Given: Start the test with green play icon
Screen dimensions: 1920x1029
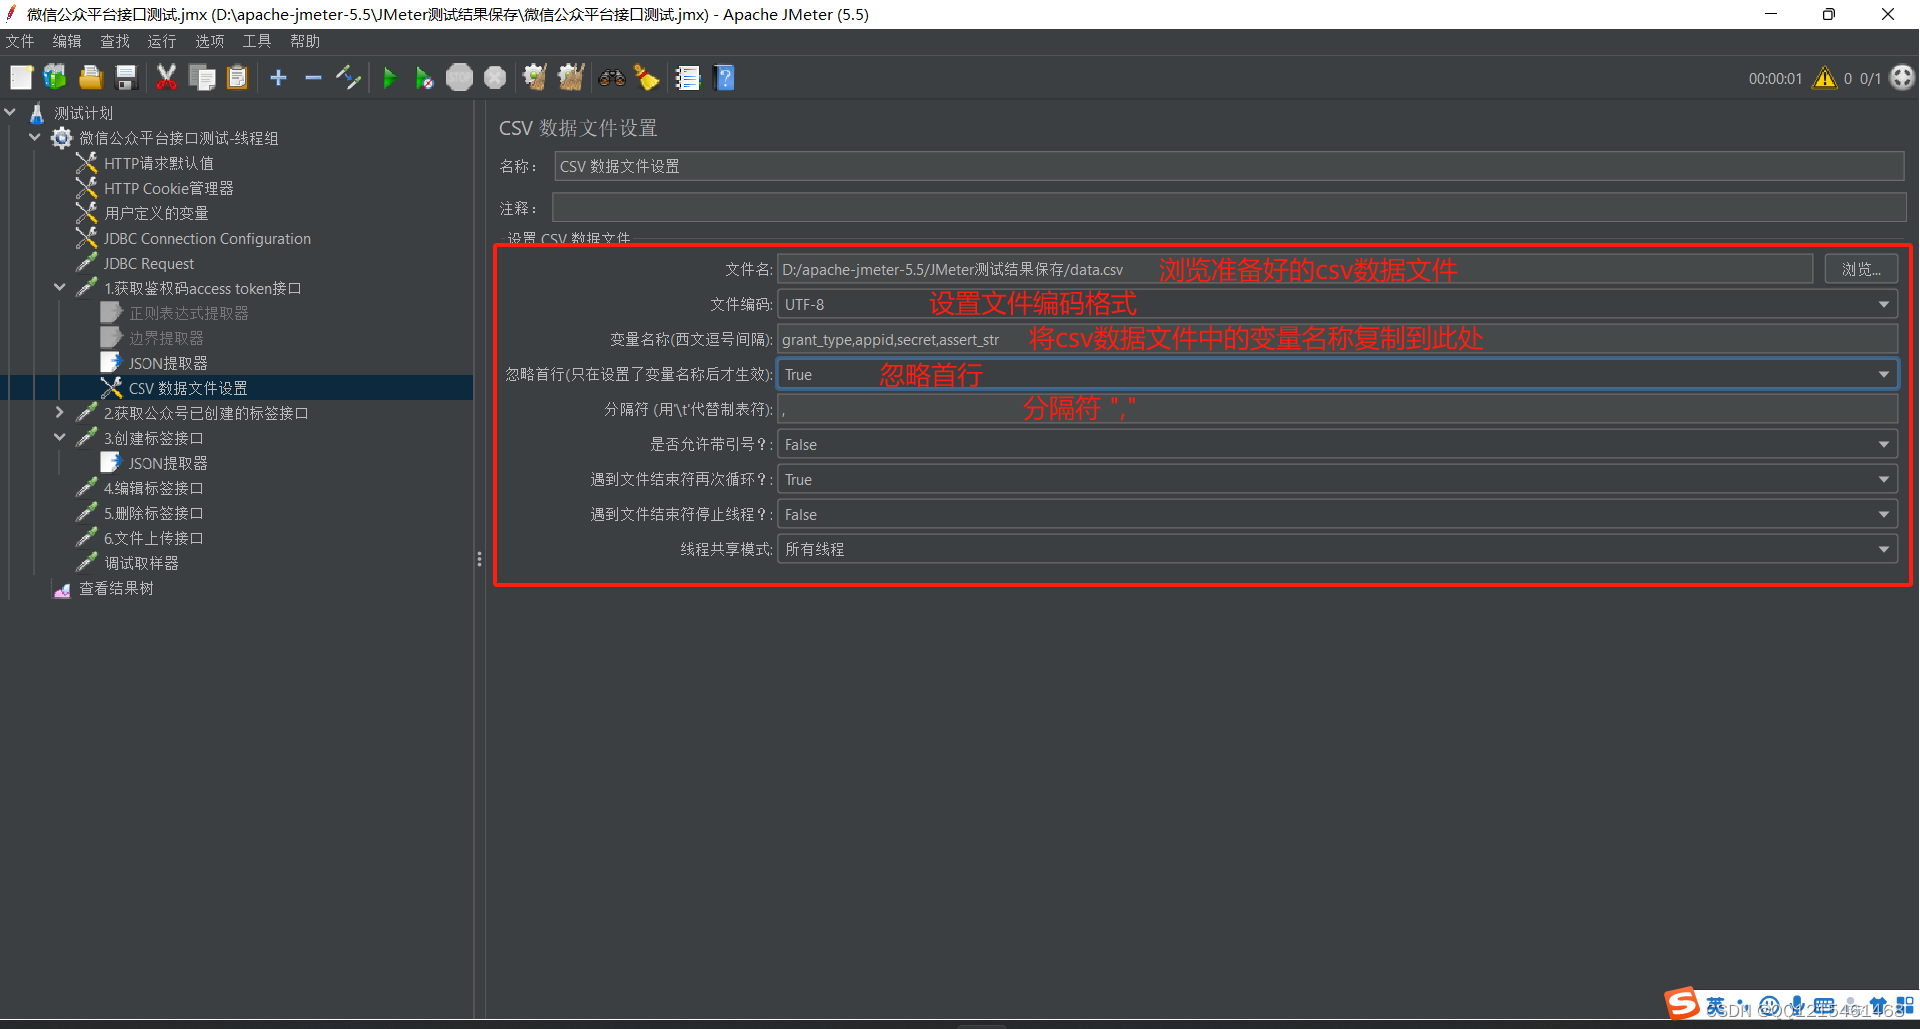Looking at the screenshot, I should pos(390,78).
